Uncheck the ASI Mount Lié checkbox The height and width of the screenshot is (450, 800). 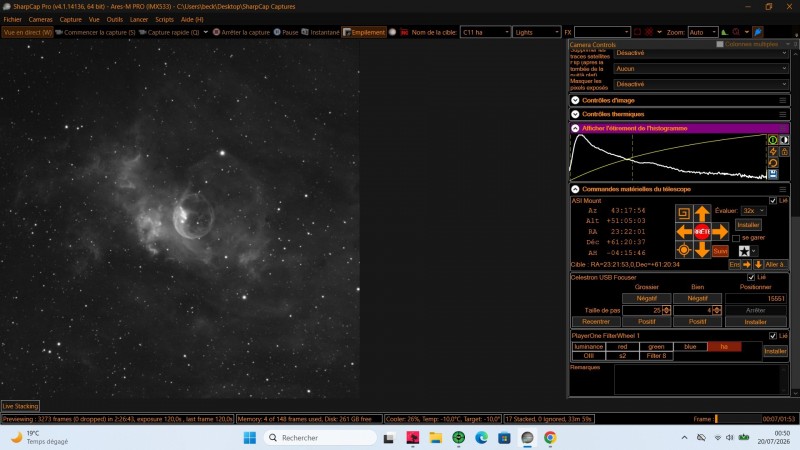[x=772, y=201]
